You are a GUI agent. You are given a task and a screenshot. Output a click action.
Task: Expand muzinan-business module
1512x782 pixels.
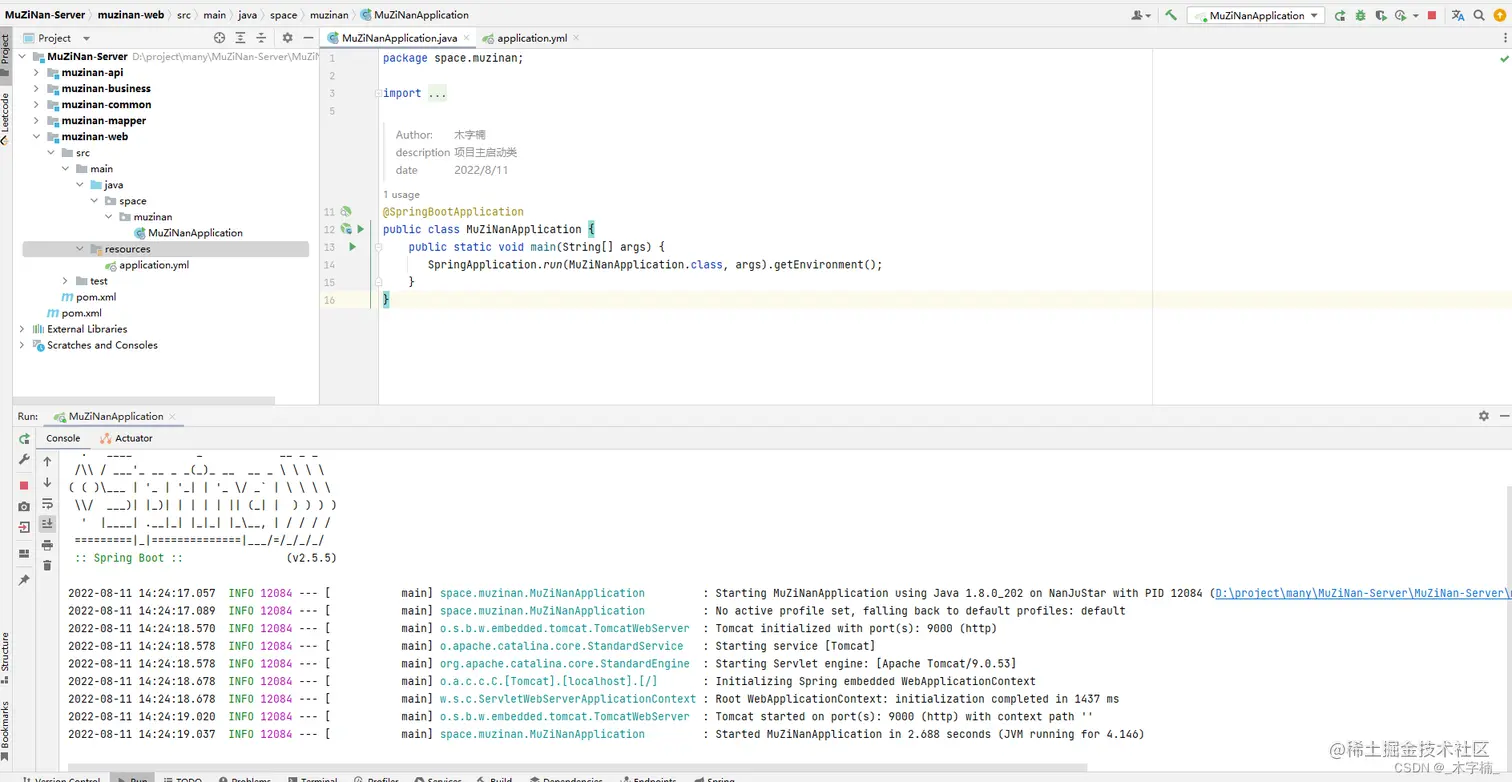pos(37,88)
